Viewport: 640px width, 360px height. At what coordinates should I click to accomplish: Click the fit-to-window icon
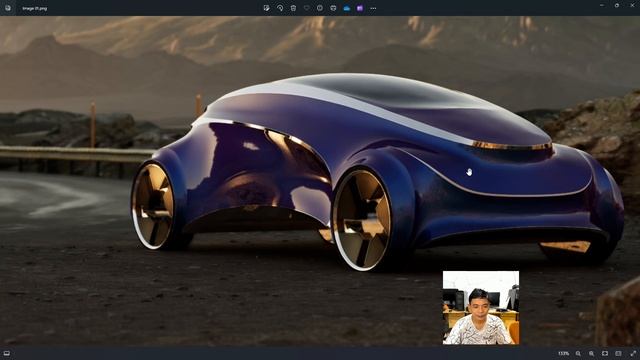[605, 353]
